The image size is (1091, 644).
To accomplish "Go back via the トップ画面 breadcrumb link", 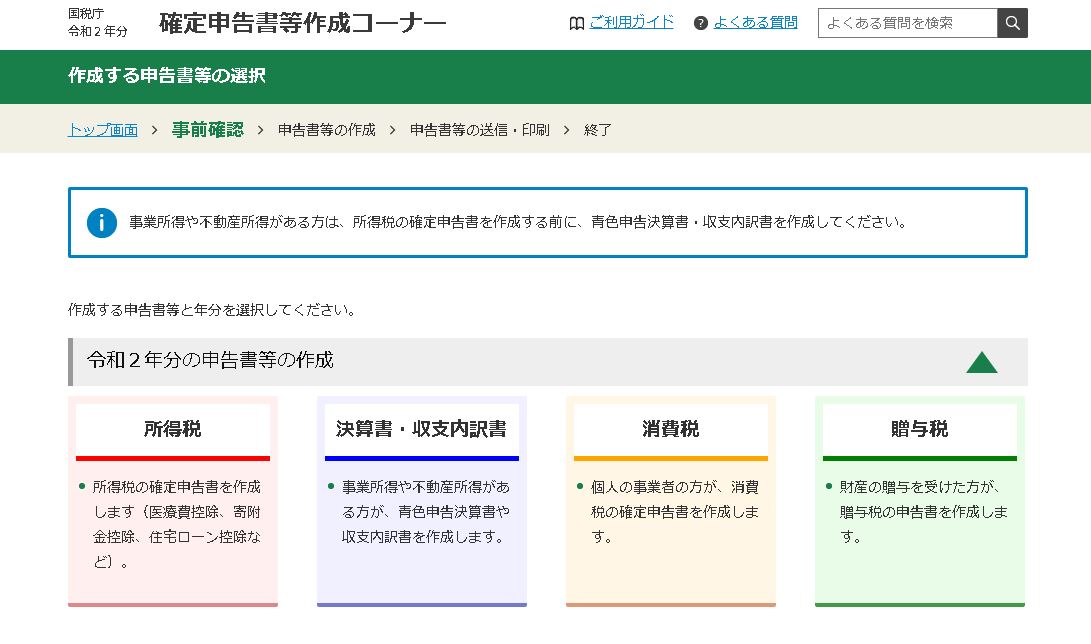I will pyautogui.click(x=103, y=130).
